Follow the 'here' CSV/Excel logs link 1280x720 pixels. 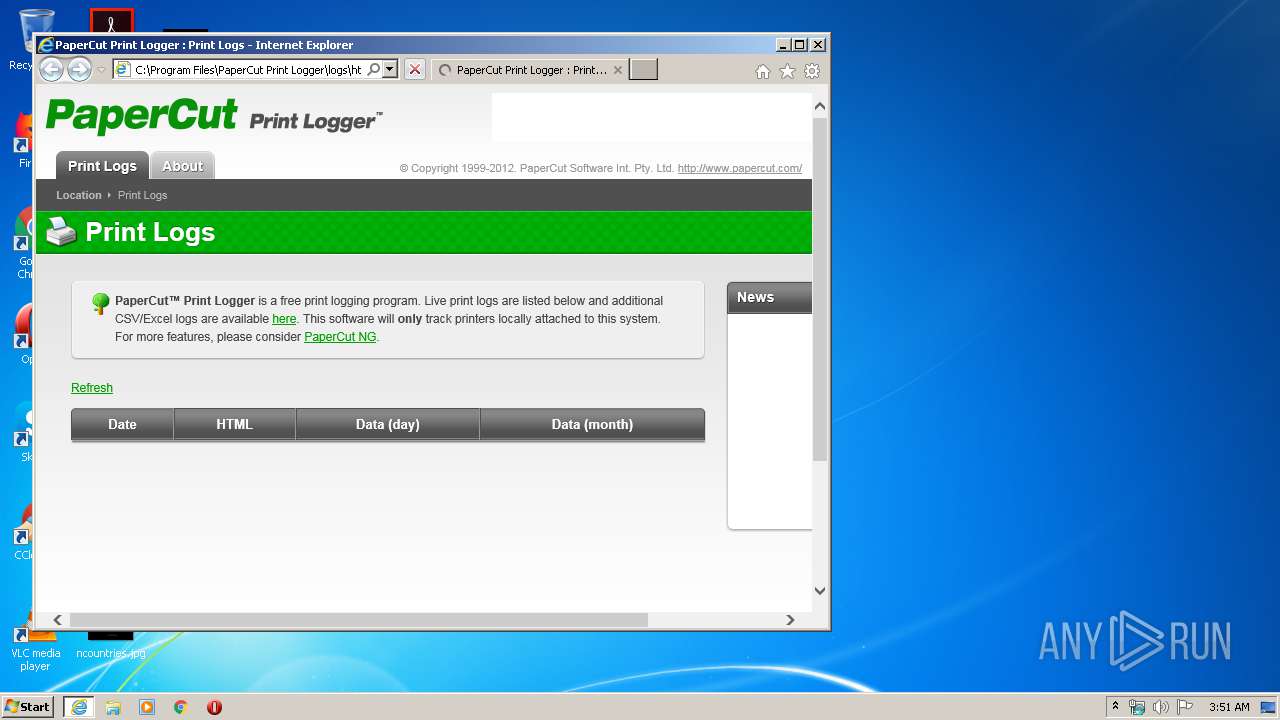click(x=284, y=319)
